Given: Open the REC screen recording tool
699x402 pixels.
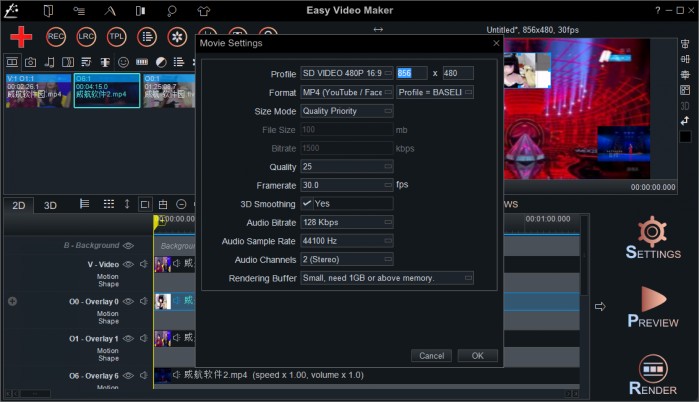Looking at the screenshot, I should [56, 37].
